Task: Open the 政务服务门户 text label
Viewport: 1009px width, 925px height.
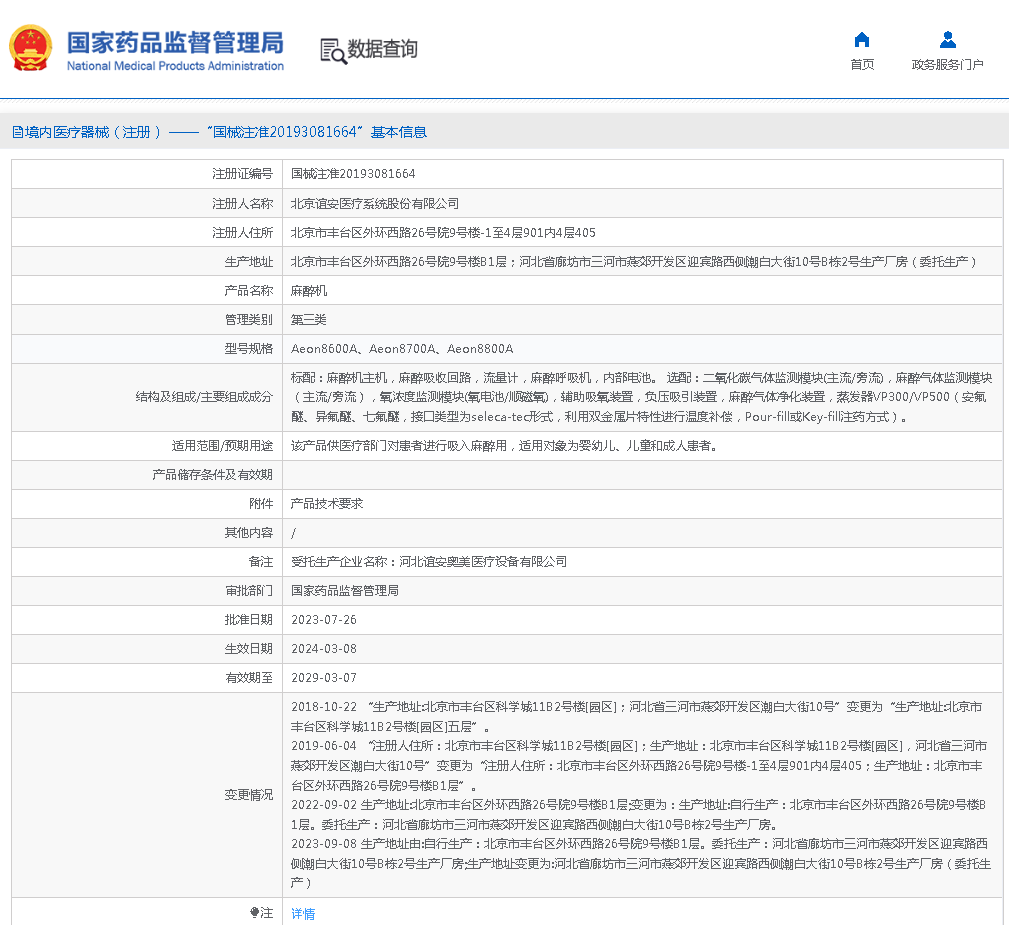Action: 947,65
